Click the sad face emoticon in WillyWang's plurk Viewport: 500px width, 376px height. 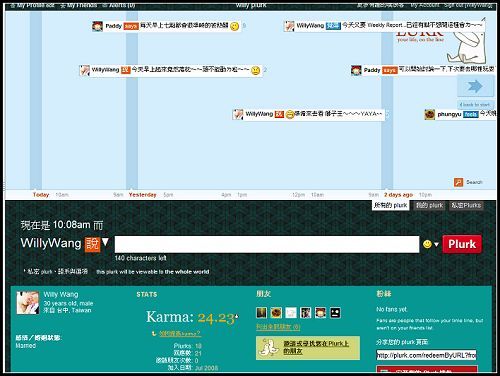click(255, 70)
